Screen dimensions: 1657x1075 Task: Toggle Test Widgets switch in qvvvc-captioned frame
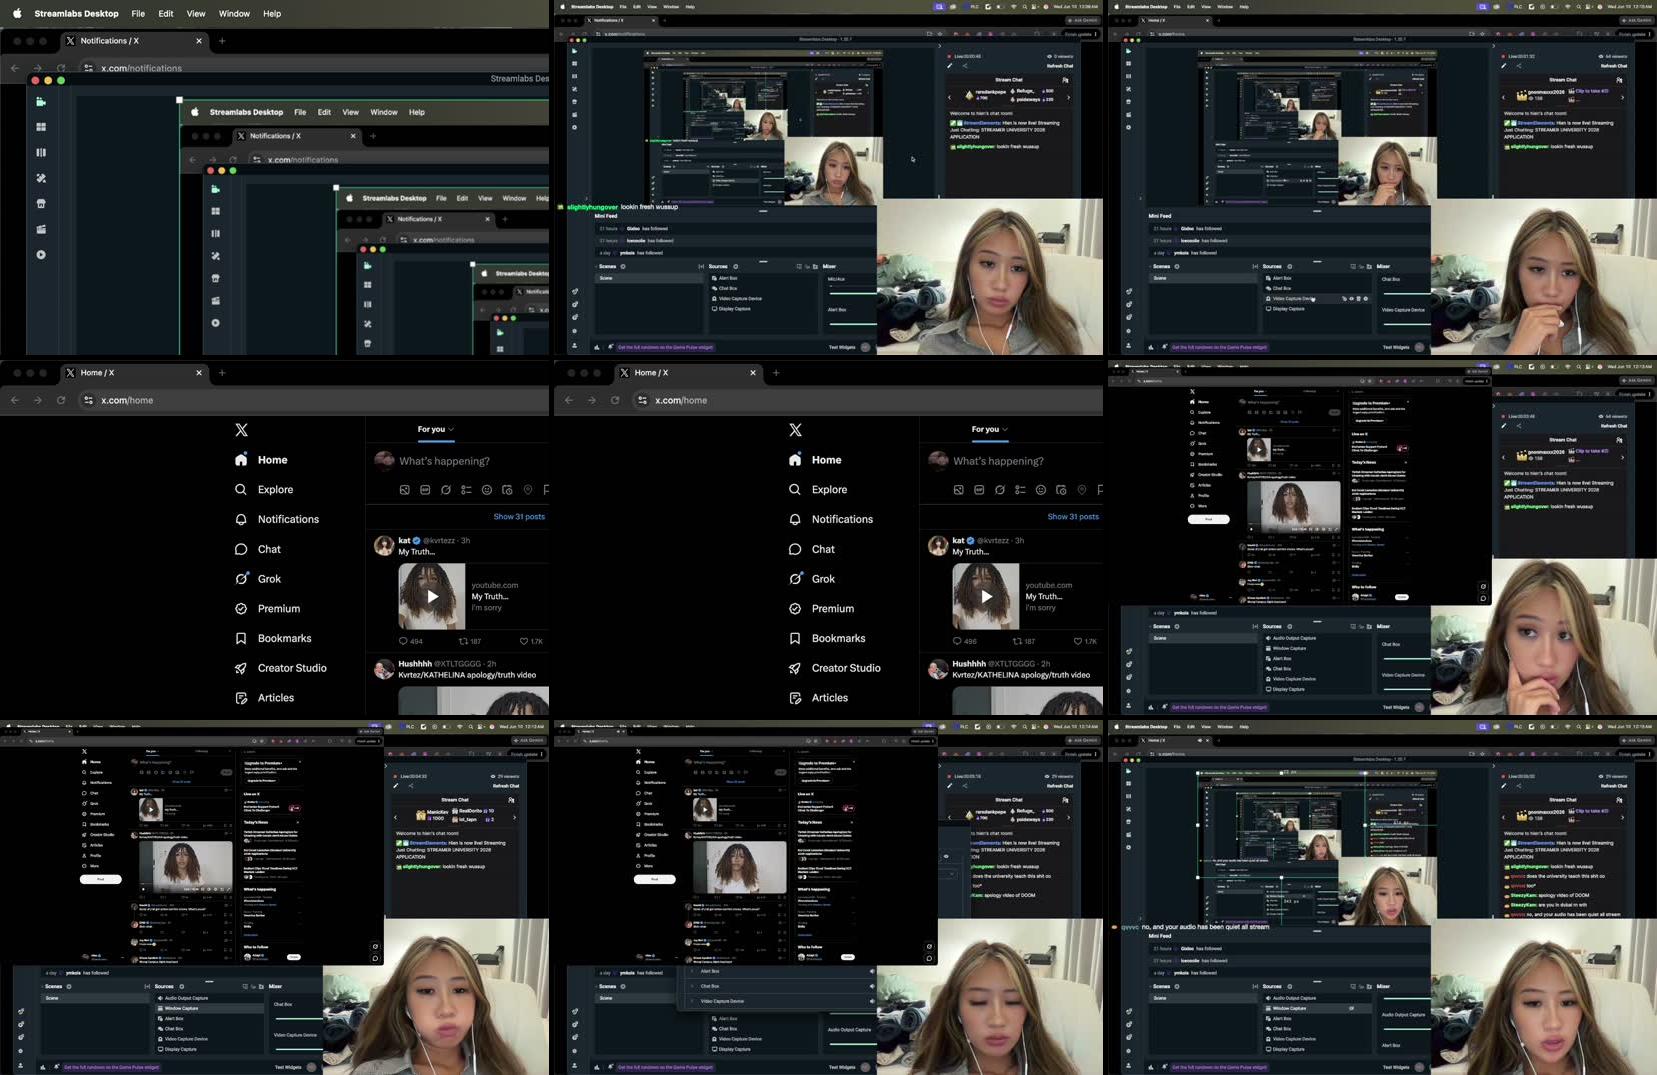click(1419, 1067)
